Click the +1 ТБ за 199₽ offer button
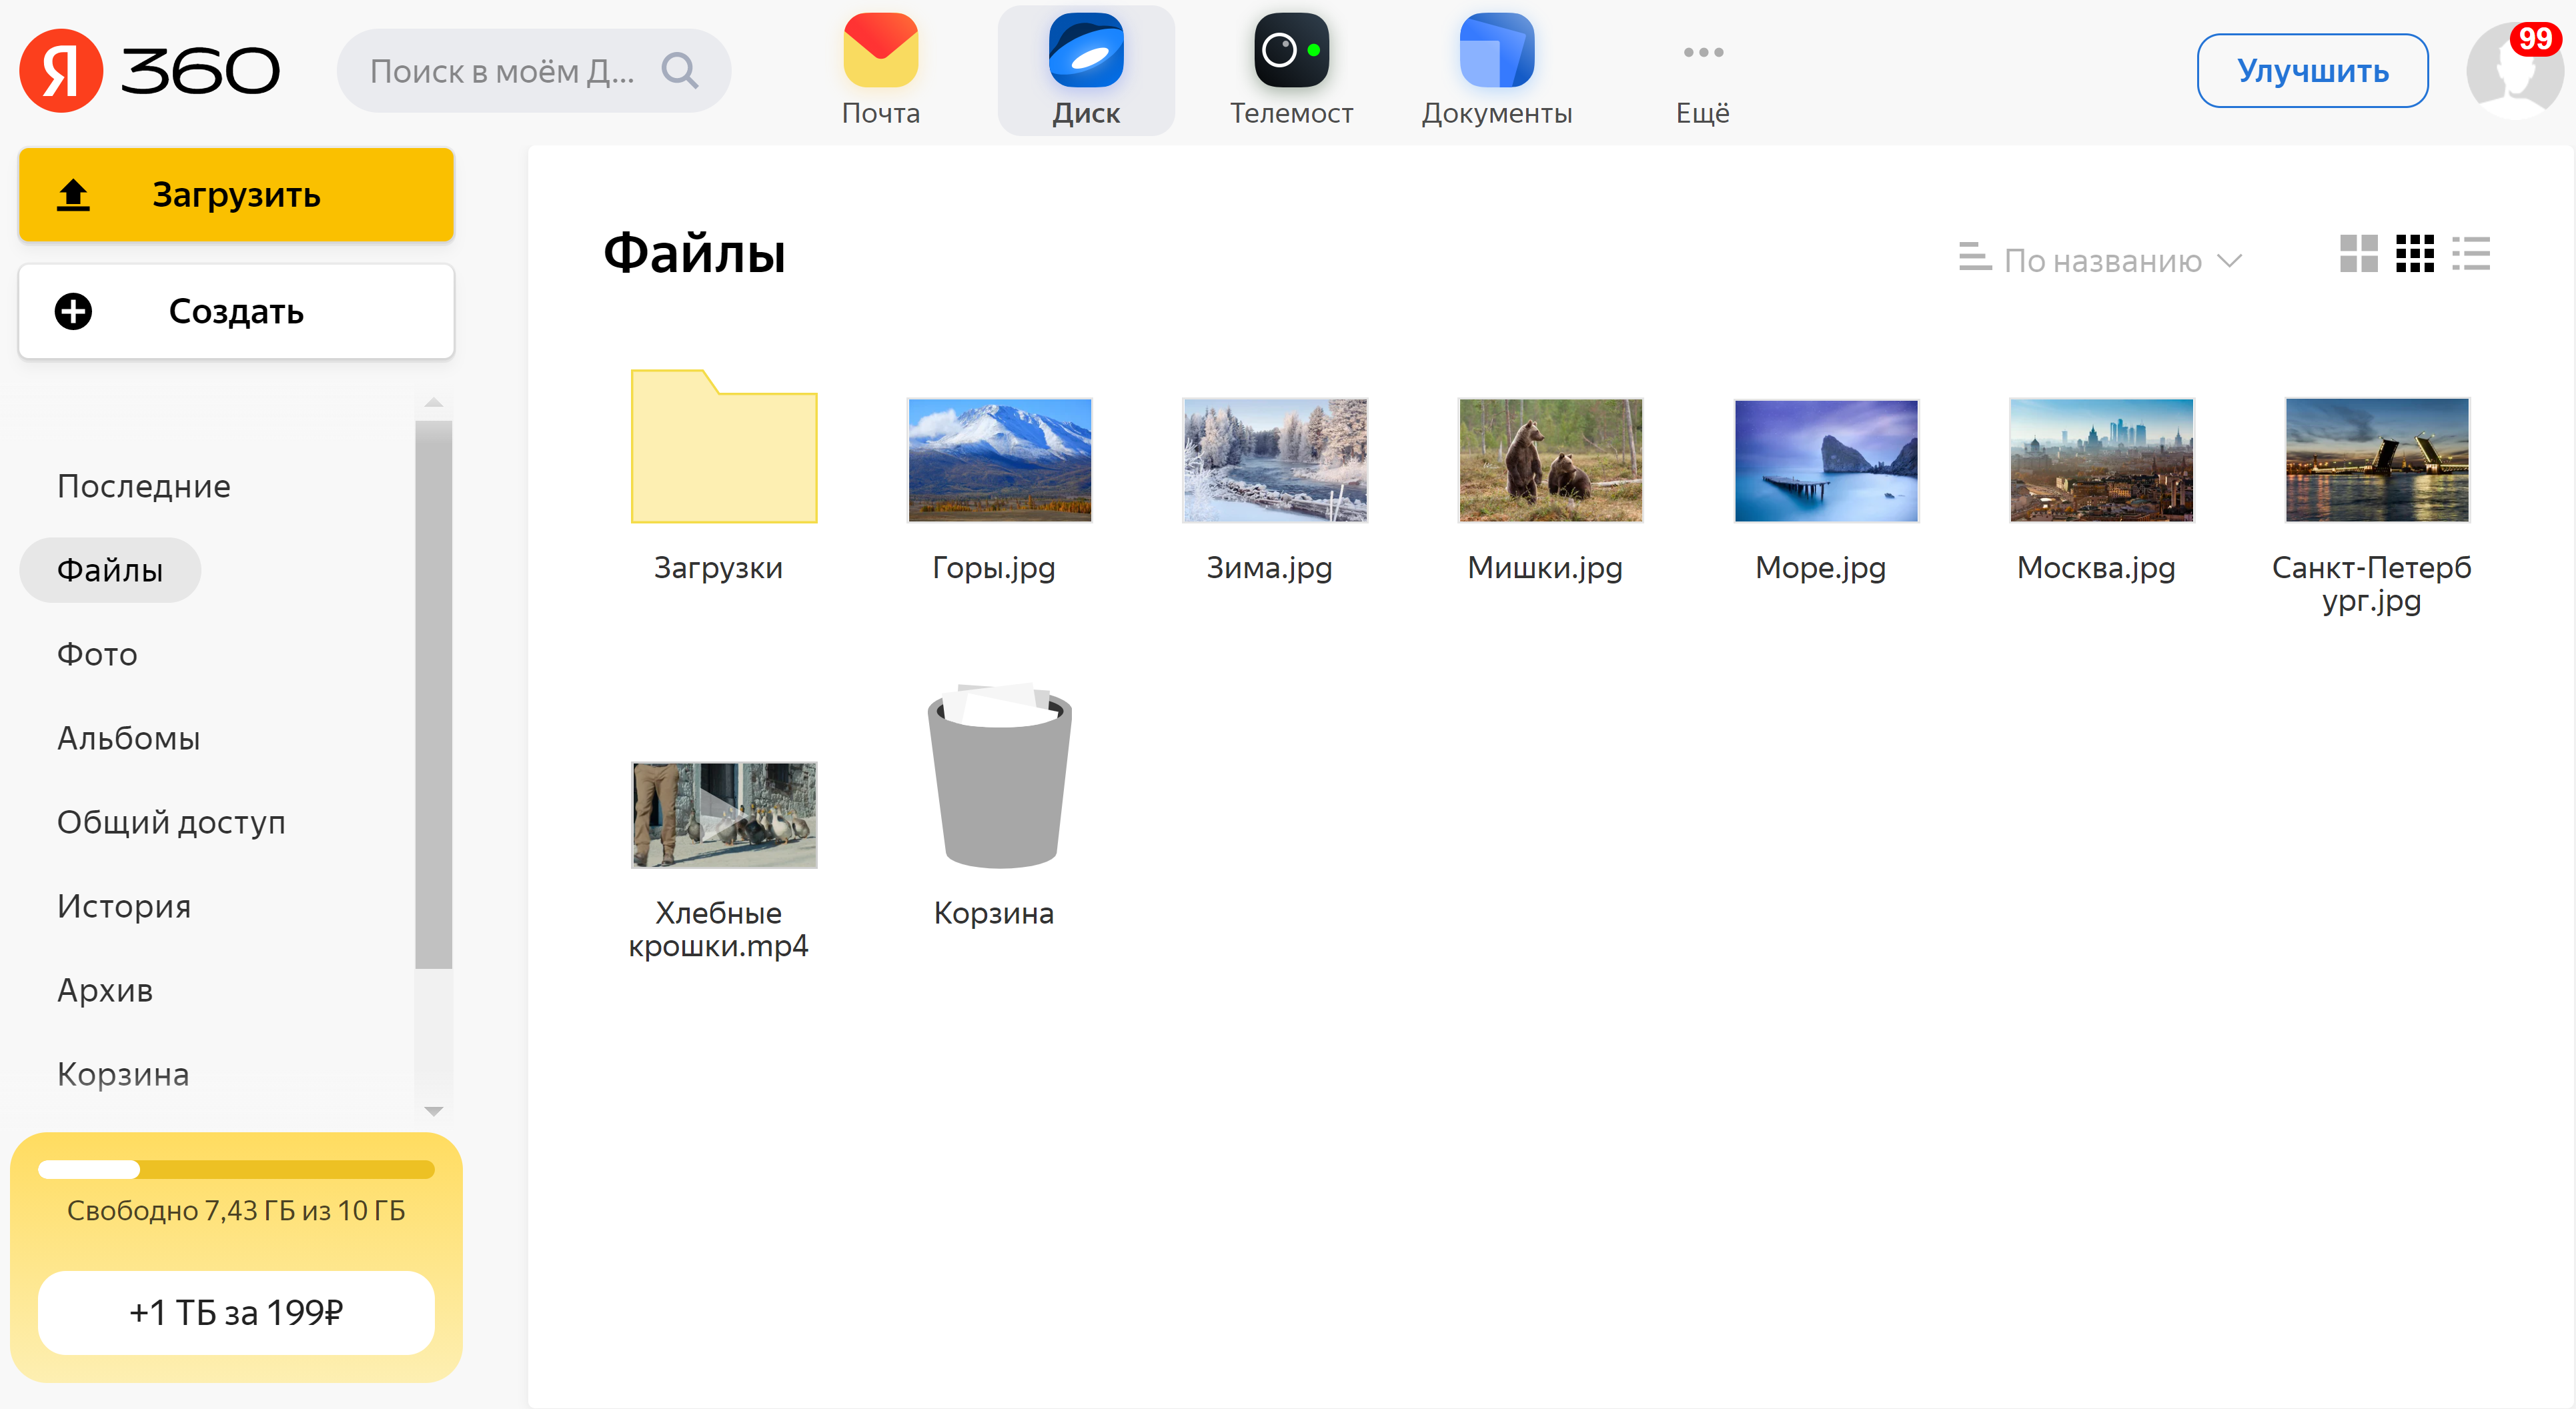Screen dimensions: 2576x1409 (x=236, y=1313)
